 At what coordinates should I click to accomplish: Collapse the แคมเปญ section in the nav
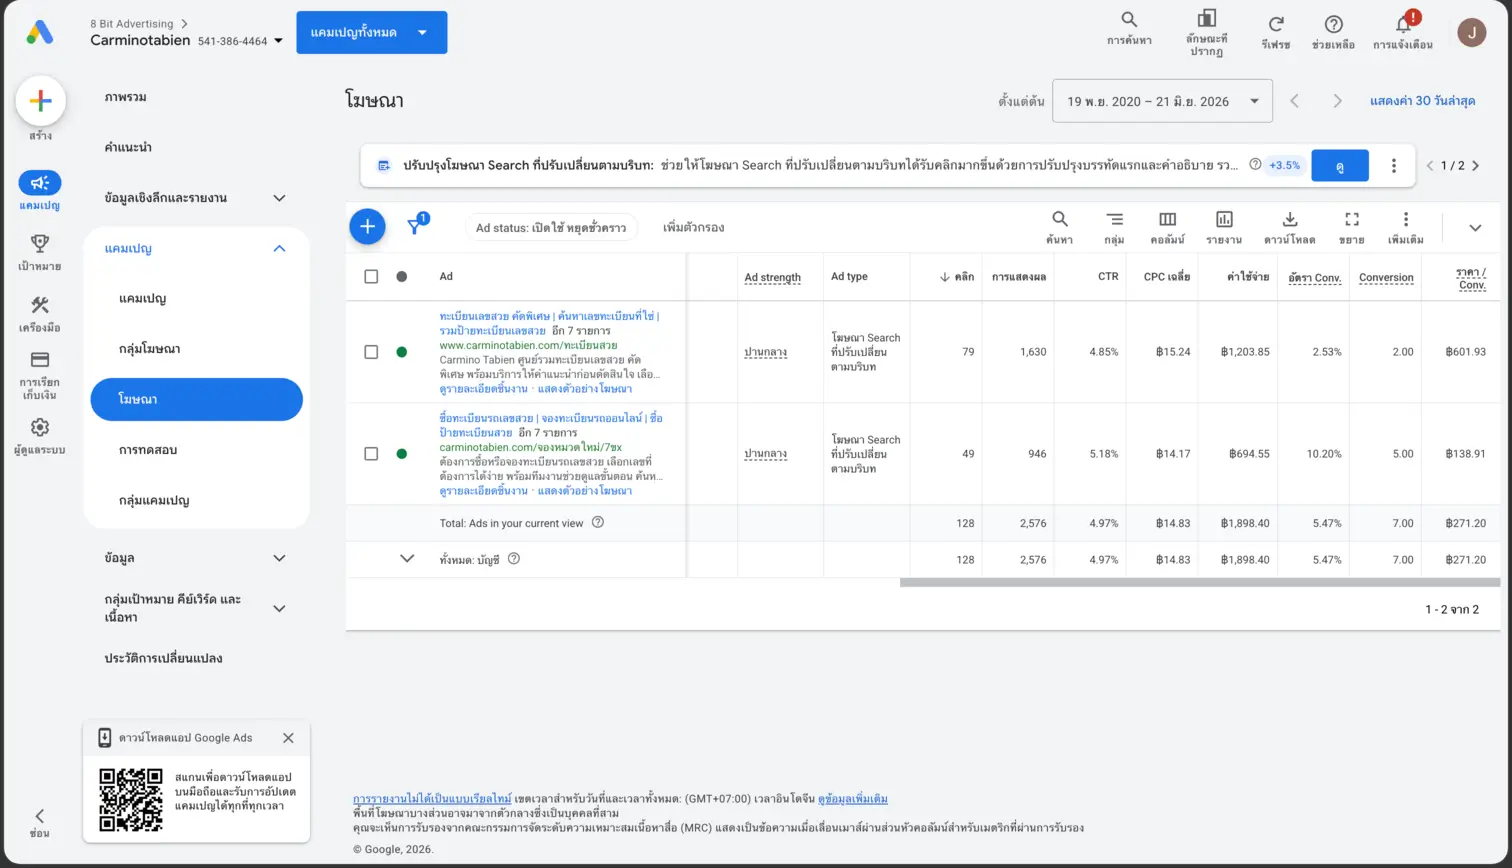279,248
